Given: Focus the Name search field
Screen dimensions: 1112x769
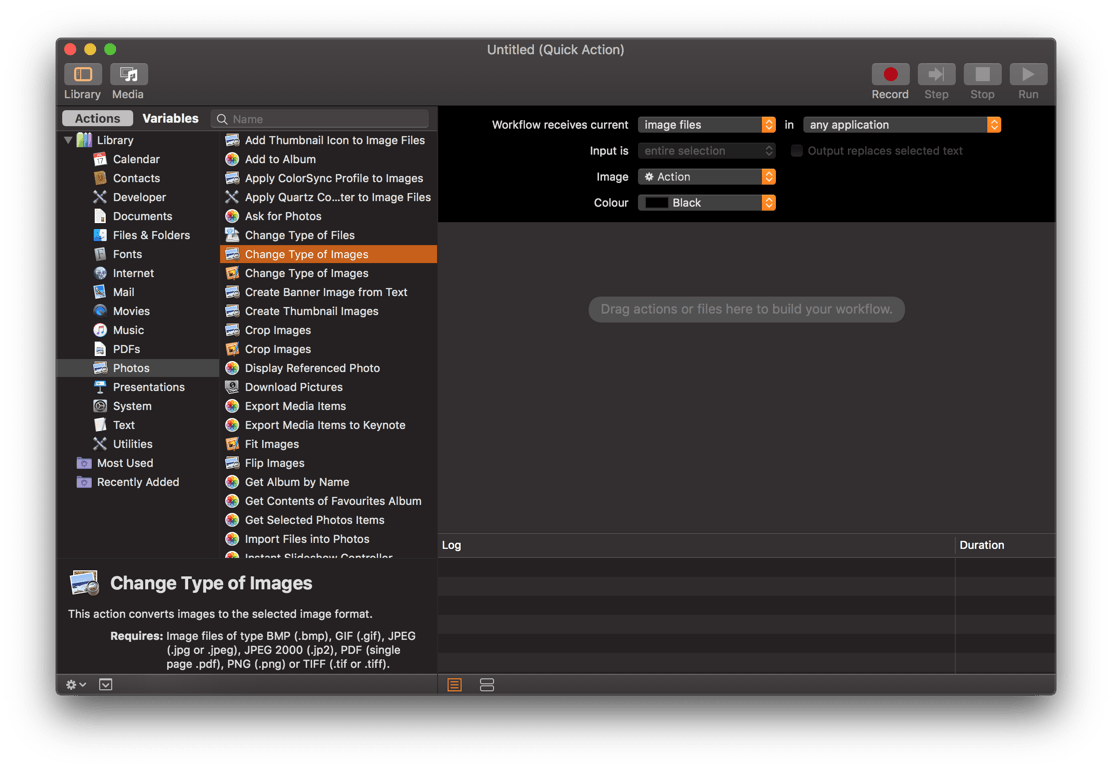Looking at the screenshot, I should click(320, 118).
